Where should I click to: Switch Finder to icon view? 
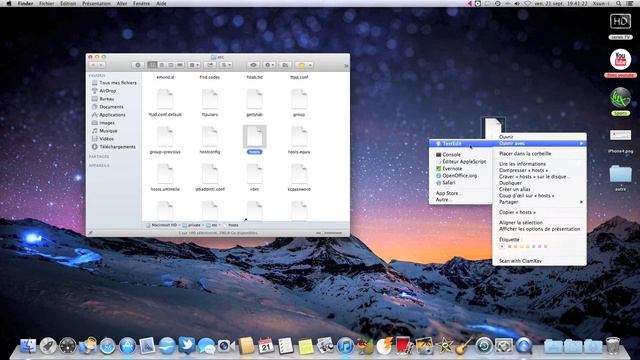click(x=152, y=65)
